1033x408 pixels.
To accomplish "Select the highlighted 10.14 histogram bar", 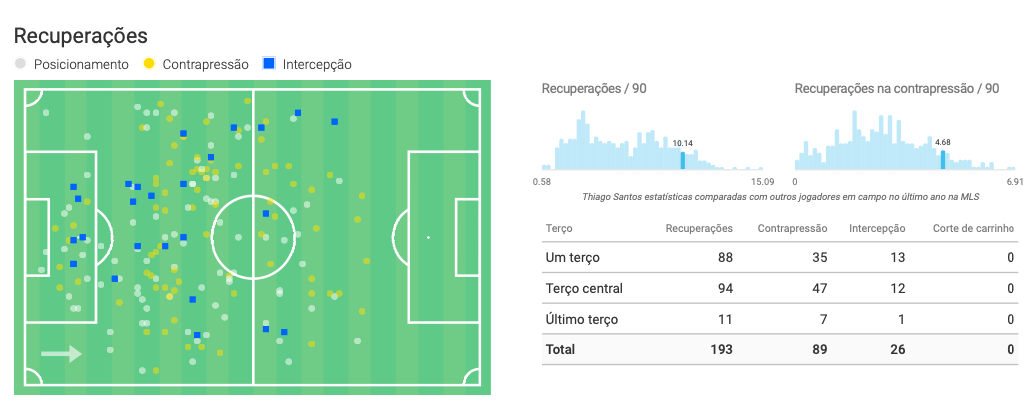I will pos(683,161).
